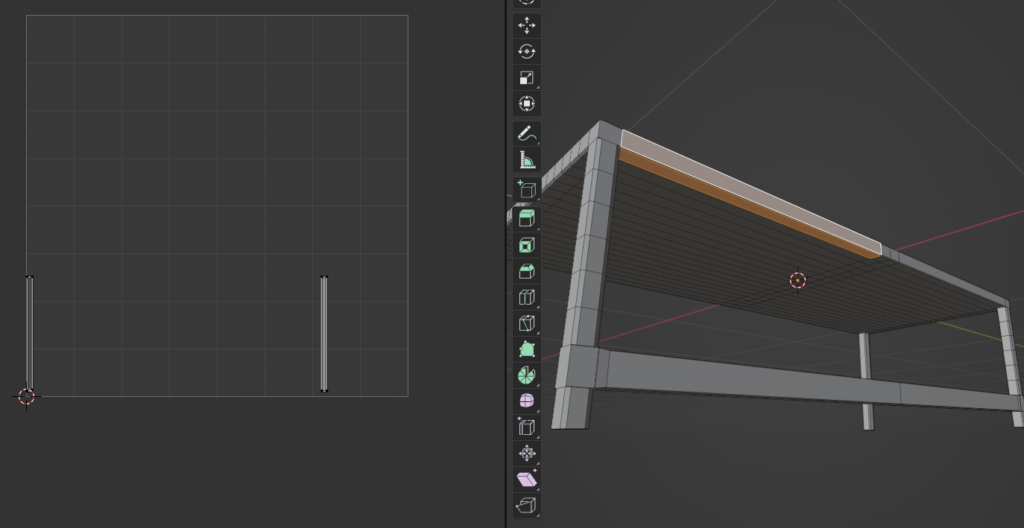This screenshot has height=528, width=1024.
Task: Pick the Shrink/Fatten tool
Action: [526, 454]
